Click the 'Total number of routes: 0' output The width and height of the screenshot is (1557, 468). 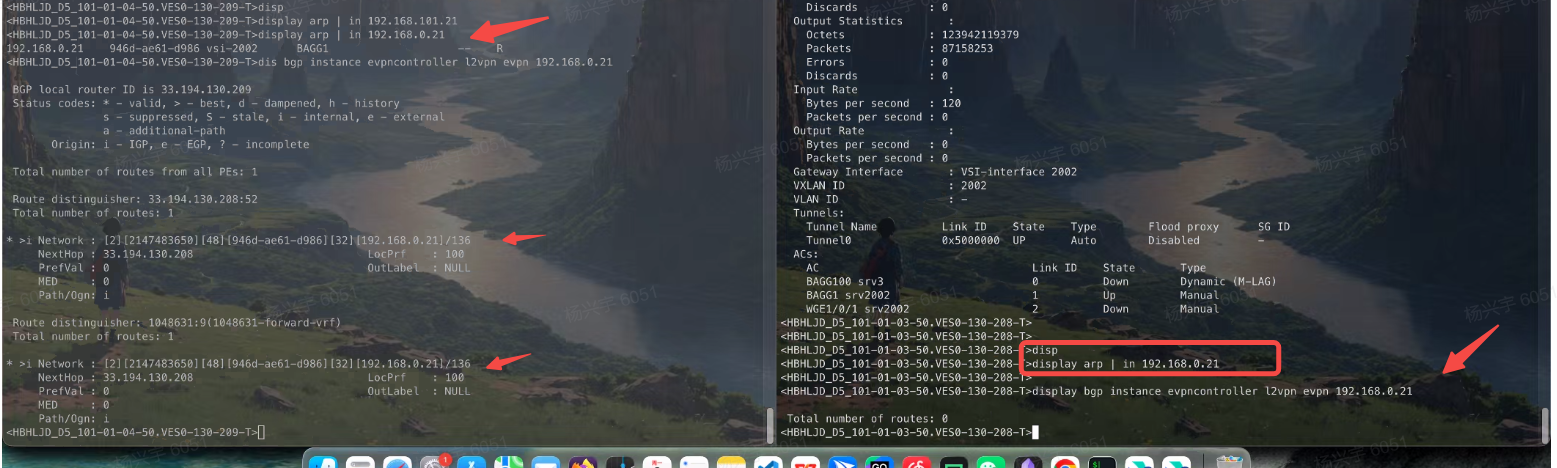[867, 418]
